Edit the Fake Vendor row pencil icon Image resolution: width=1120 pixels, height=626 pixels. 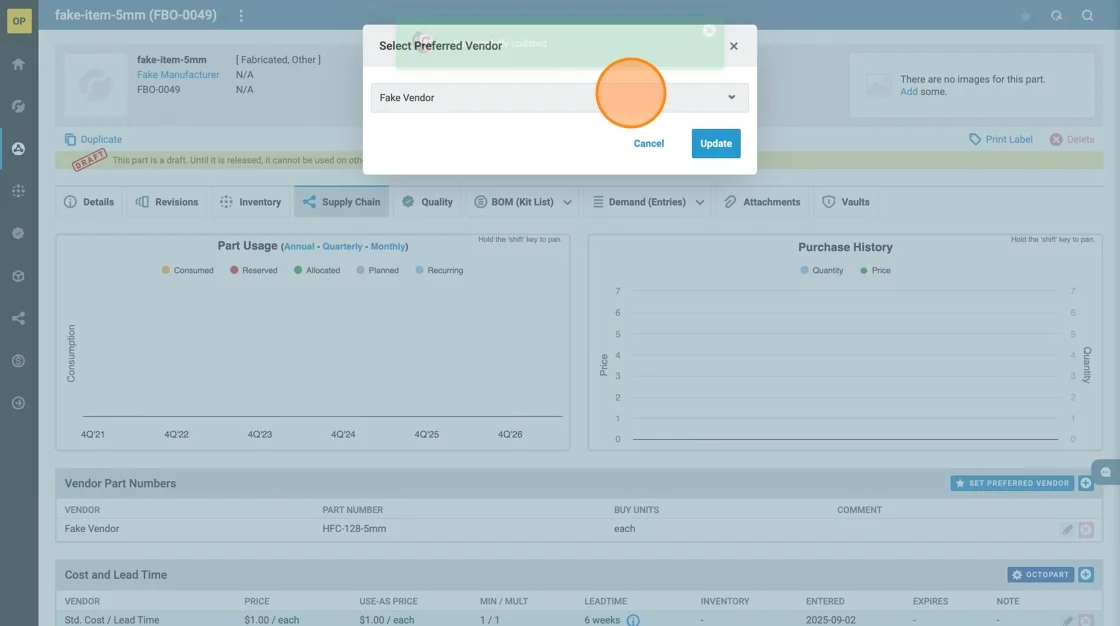point(1067,529)
